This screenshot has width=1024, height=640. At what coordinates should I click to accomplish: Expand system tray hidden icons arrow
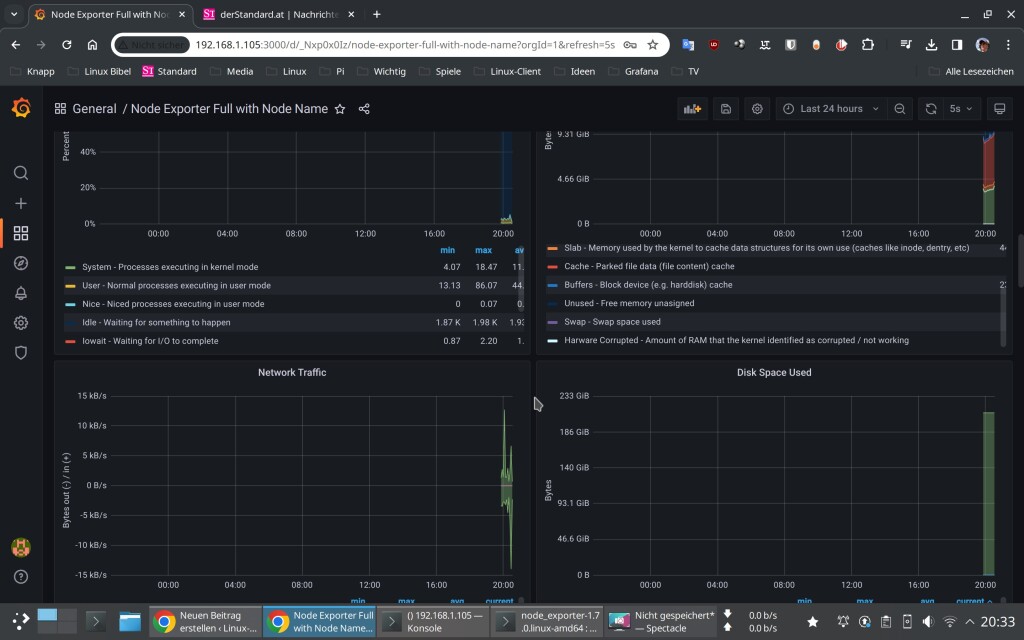(970, 622)
